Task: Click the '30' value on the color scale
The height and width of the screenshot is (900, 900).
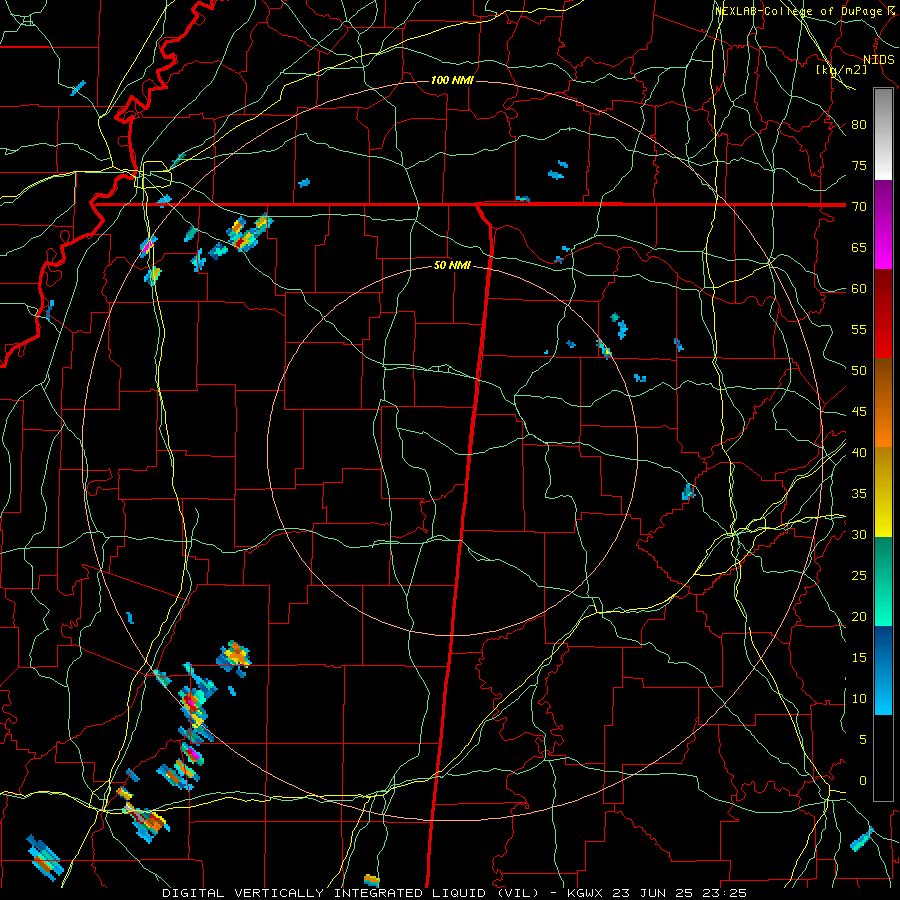Action: coord(859,534)
